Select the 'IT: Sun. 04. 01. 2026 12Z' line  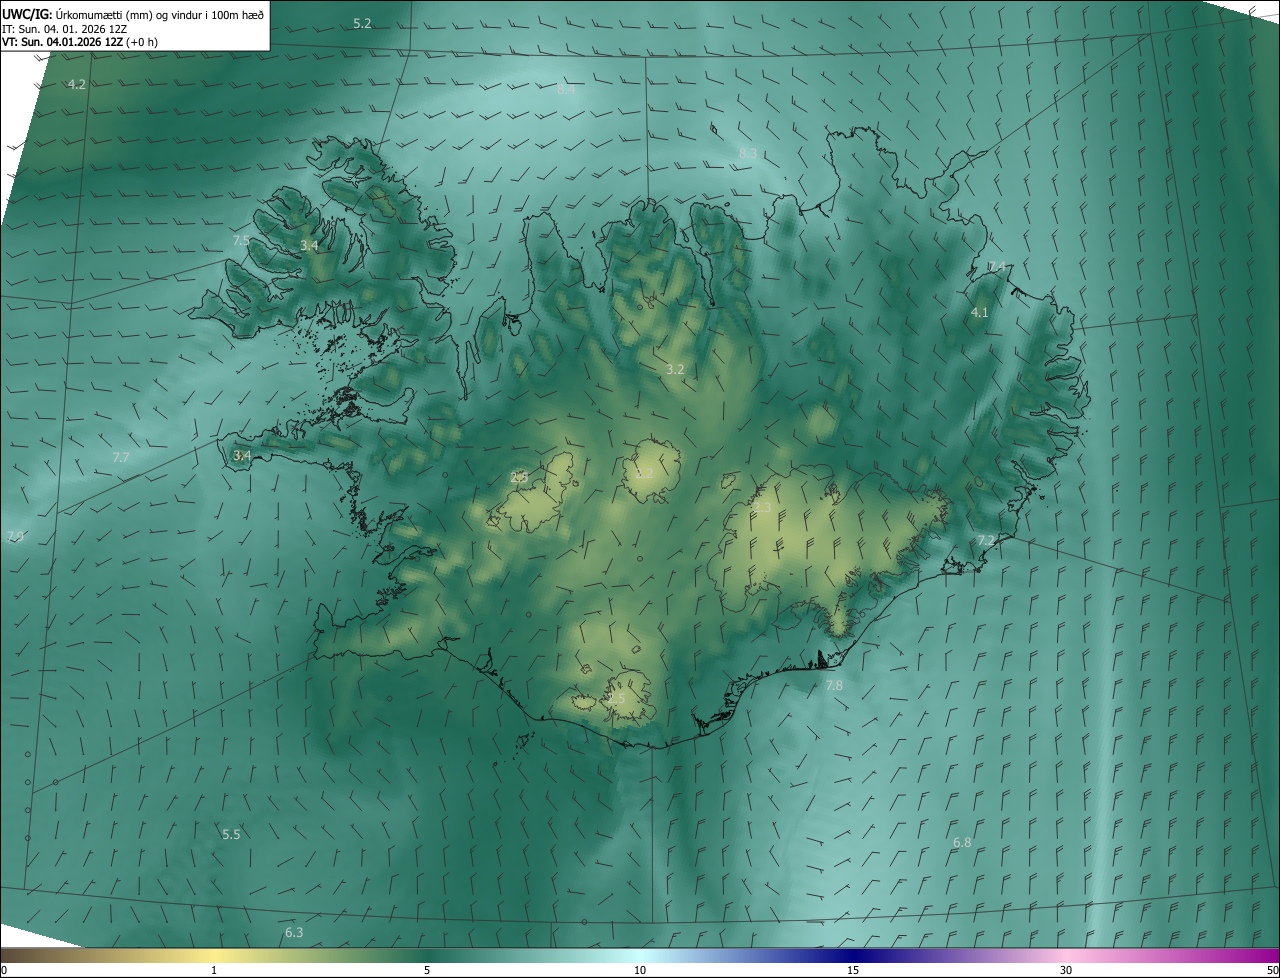point(64,29)
